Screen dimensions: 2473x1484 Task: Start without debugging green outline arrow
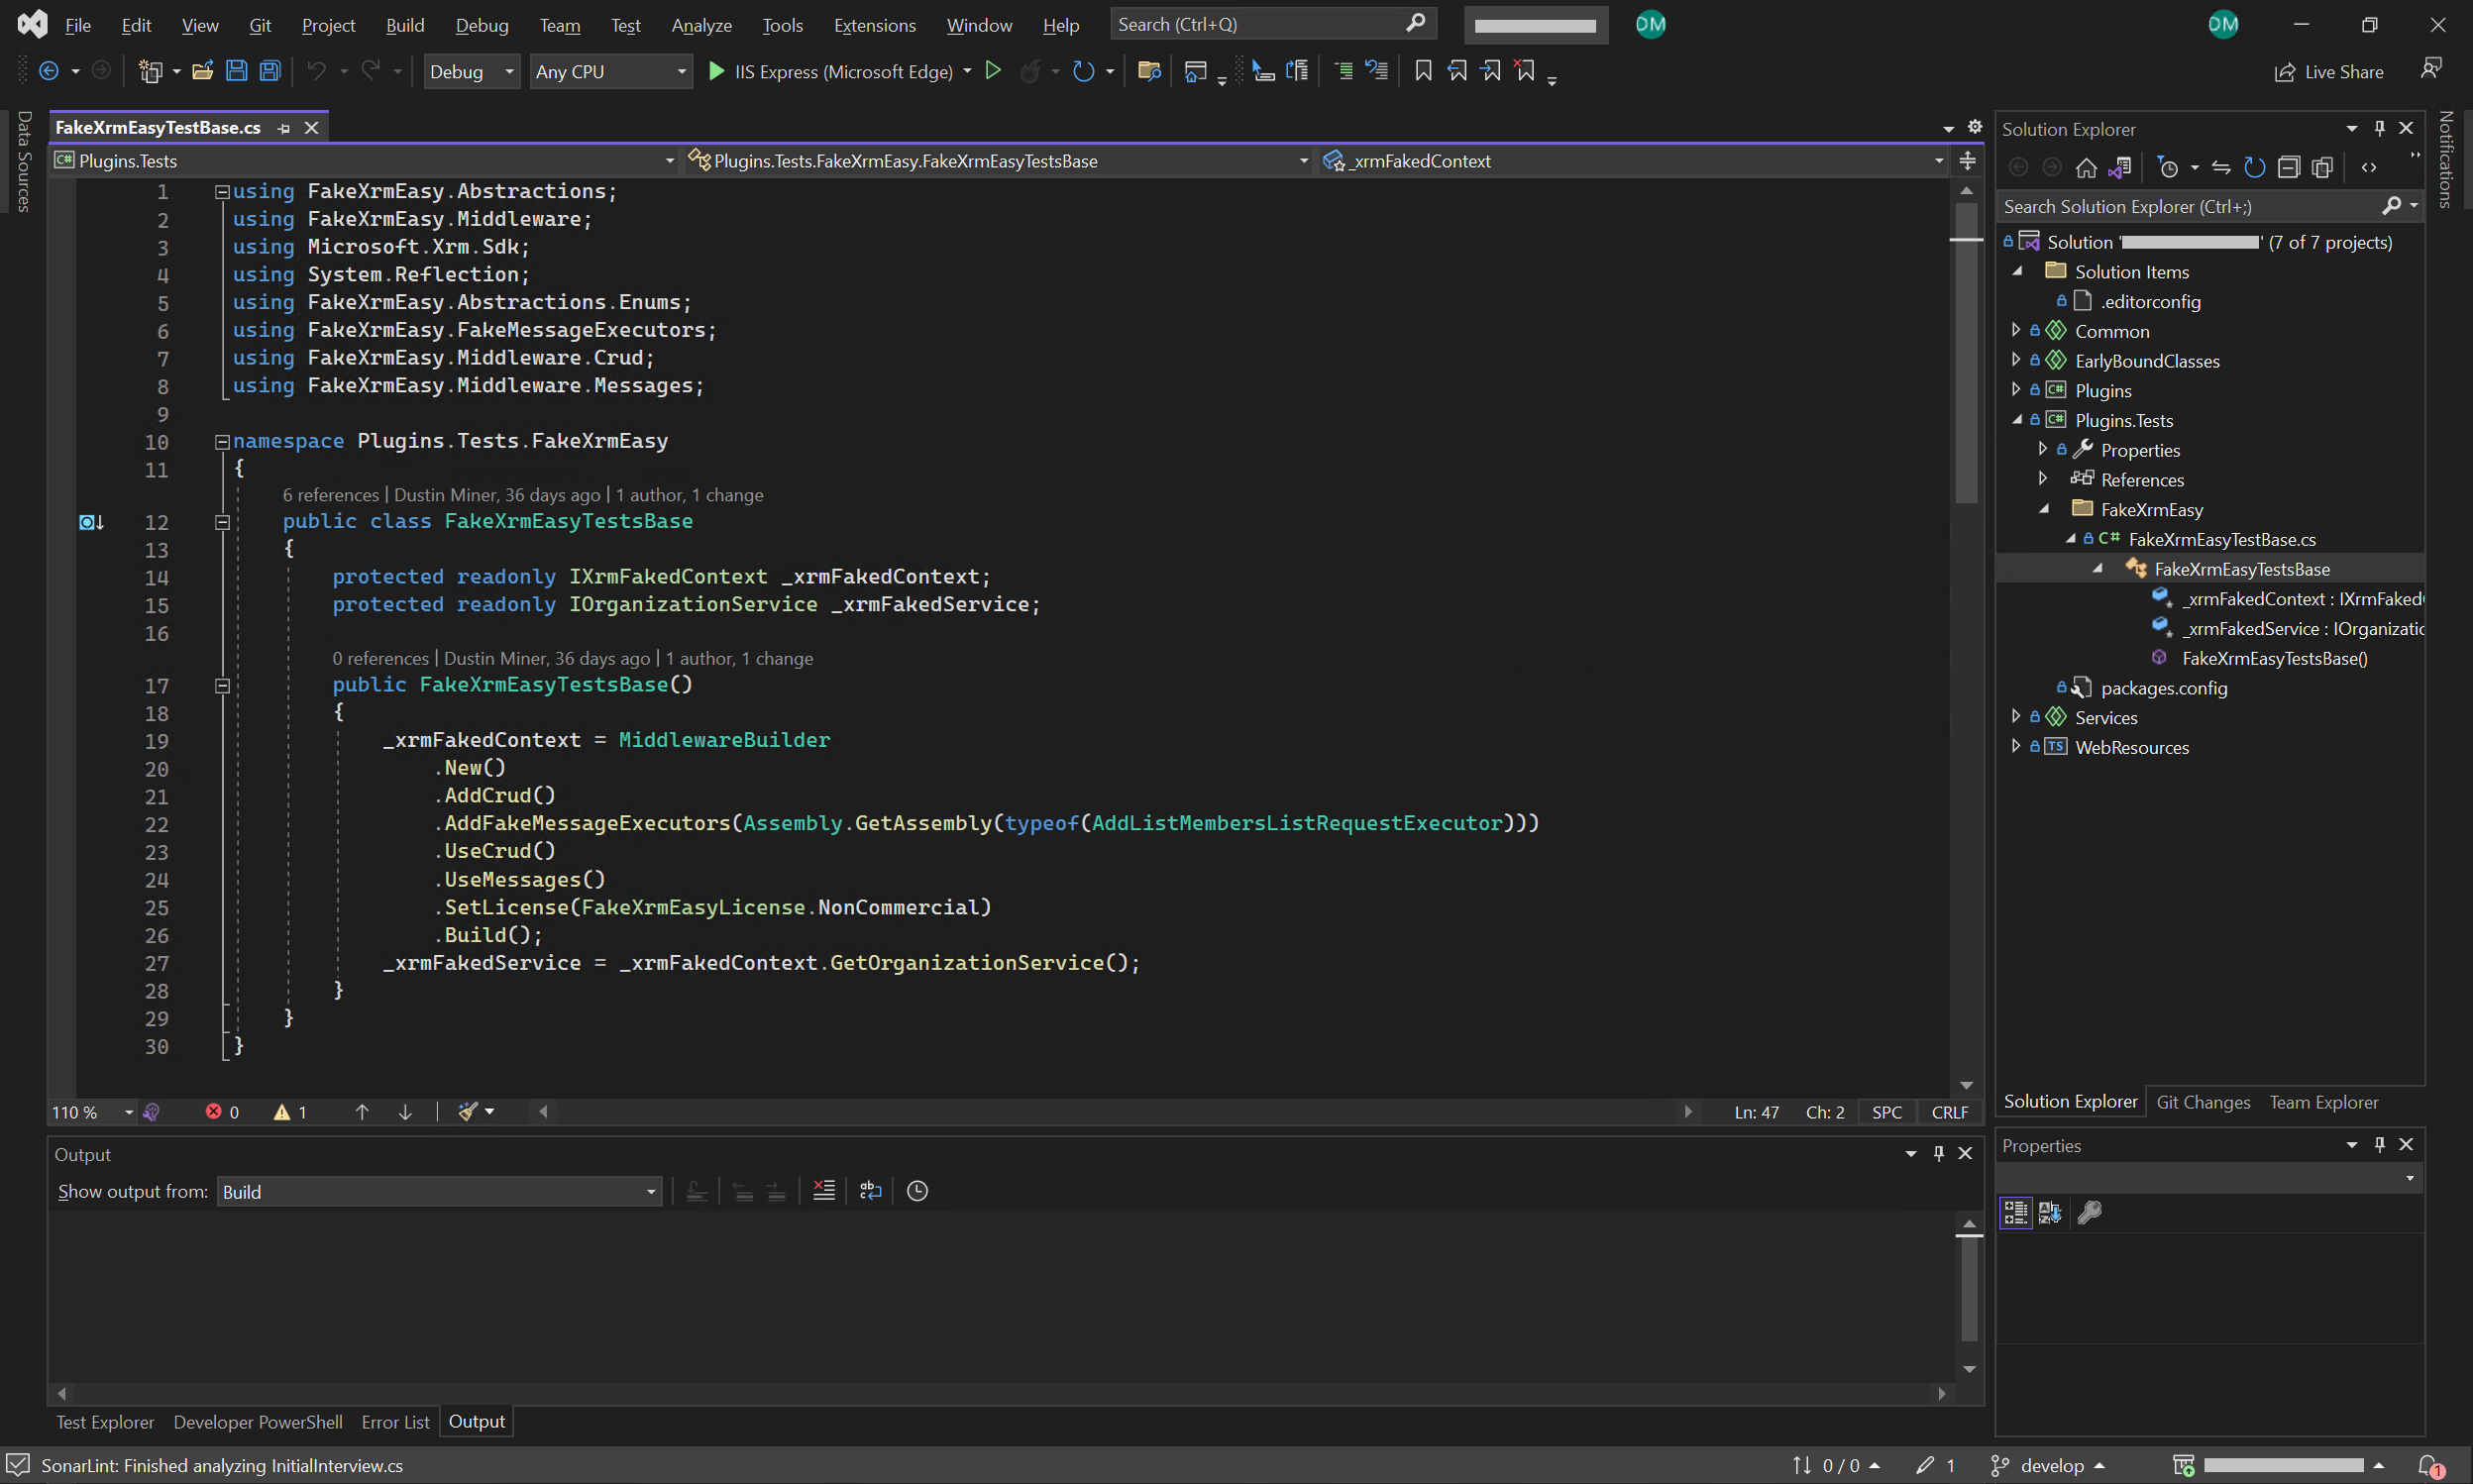click(993, 71)
